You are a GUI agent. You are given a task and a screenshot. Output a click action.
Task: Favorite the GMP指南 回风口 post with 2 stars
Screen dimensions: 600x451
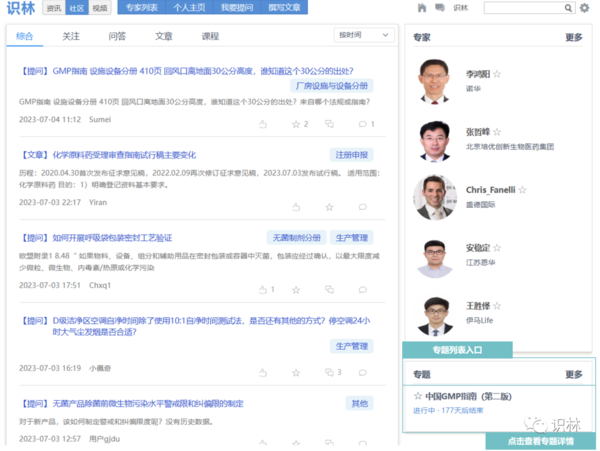tap(296, 124)
